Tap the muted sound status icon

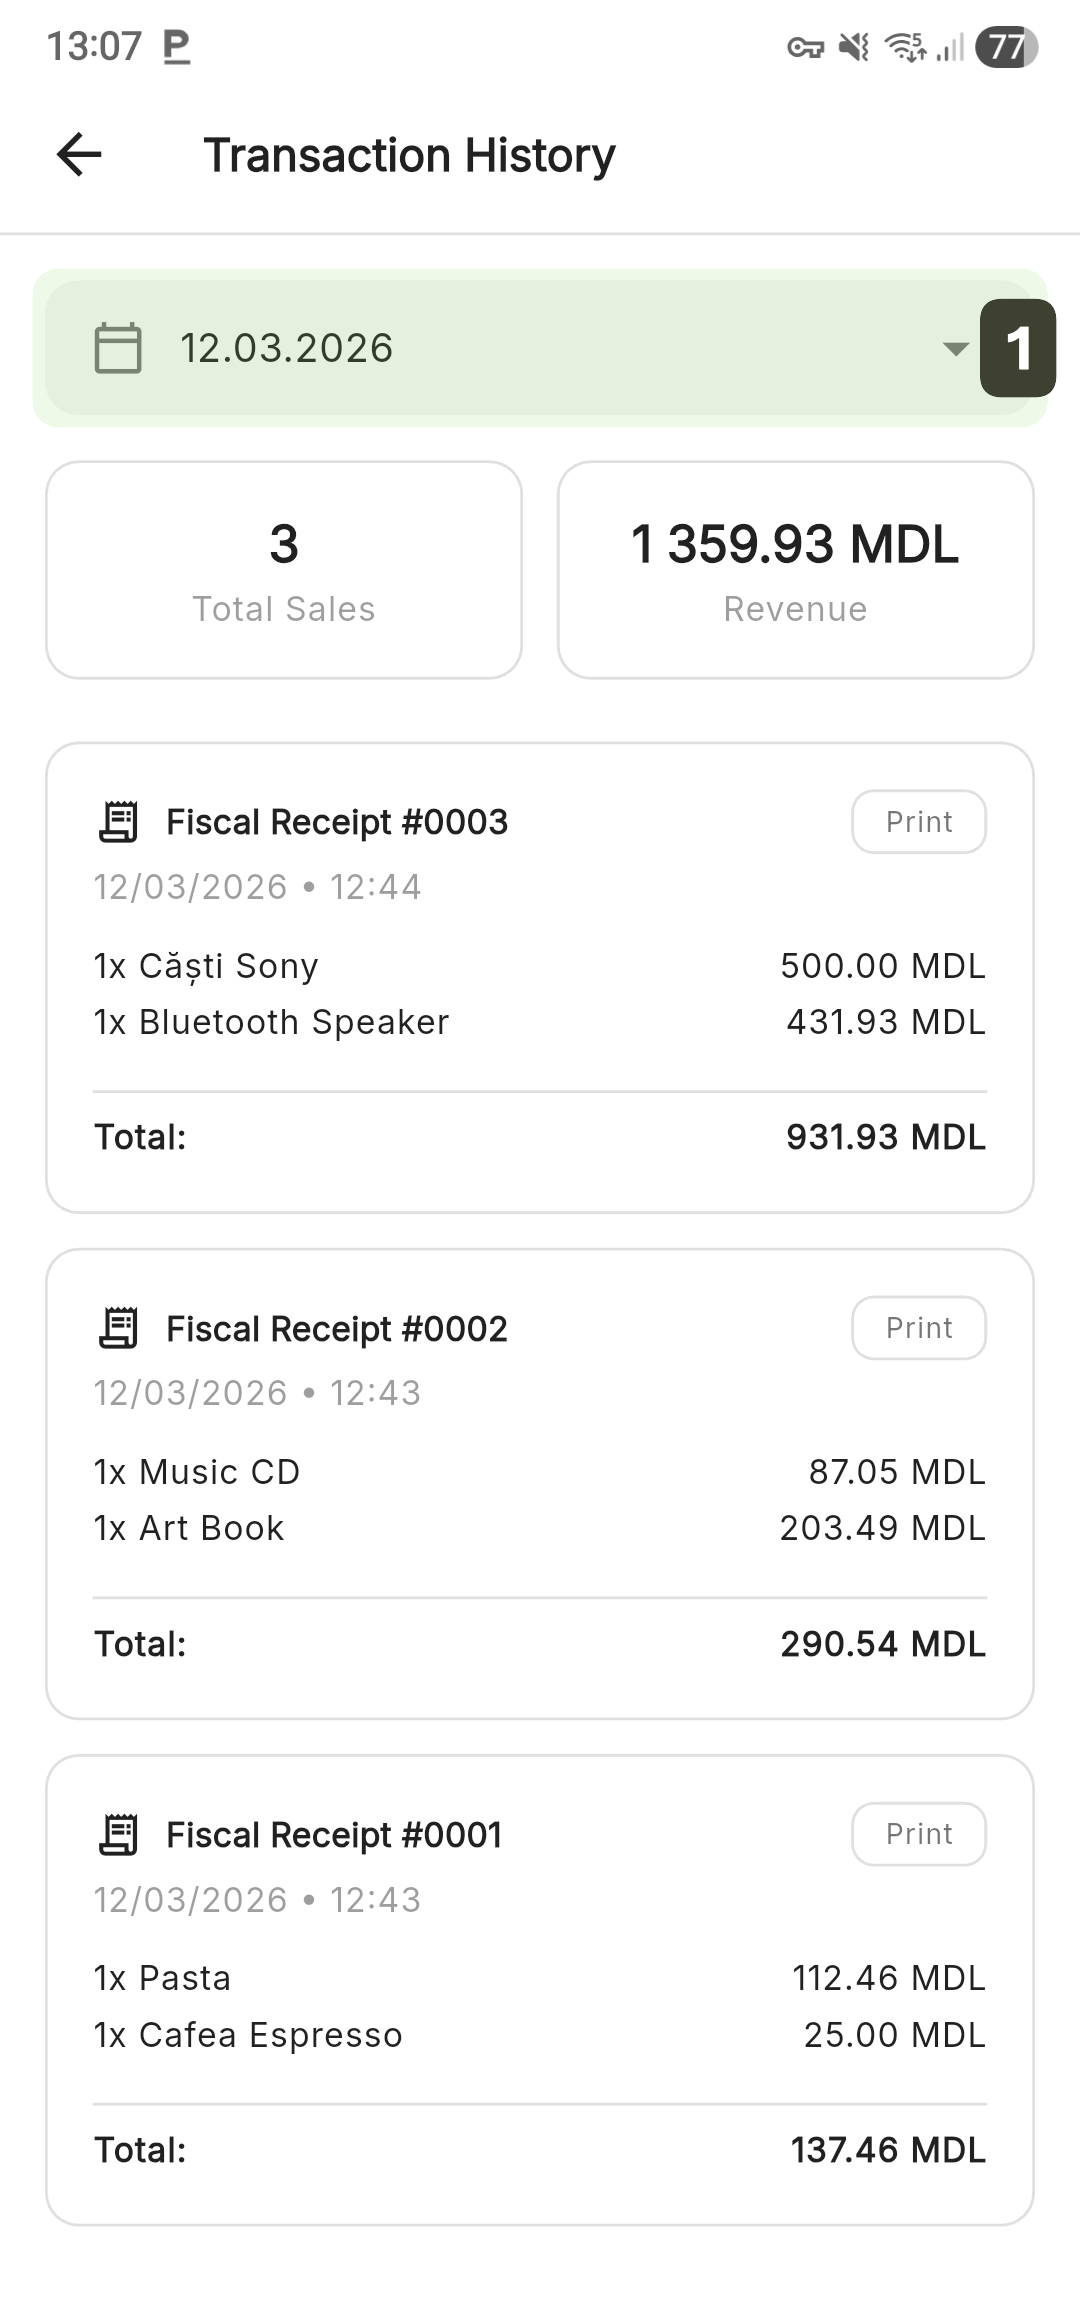coord(854,47)
